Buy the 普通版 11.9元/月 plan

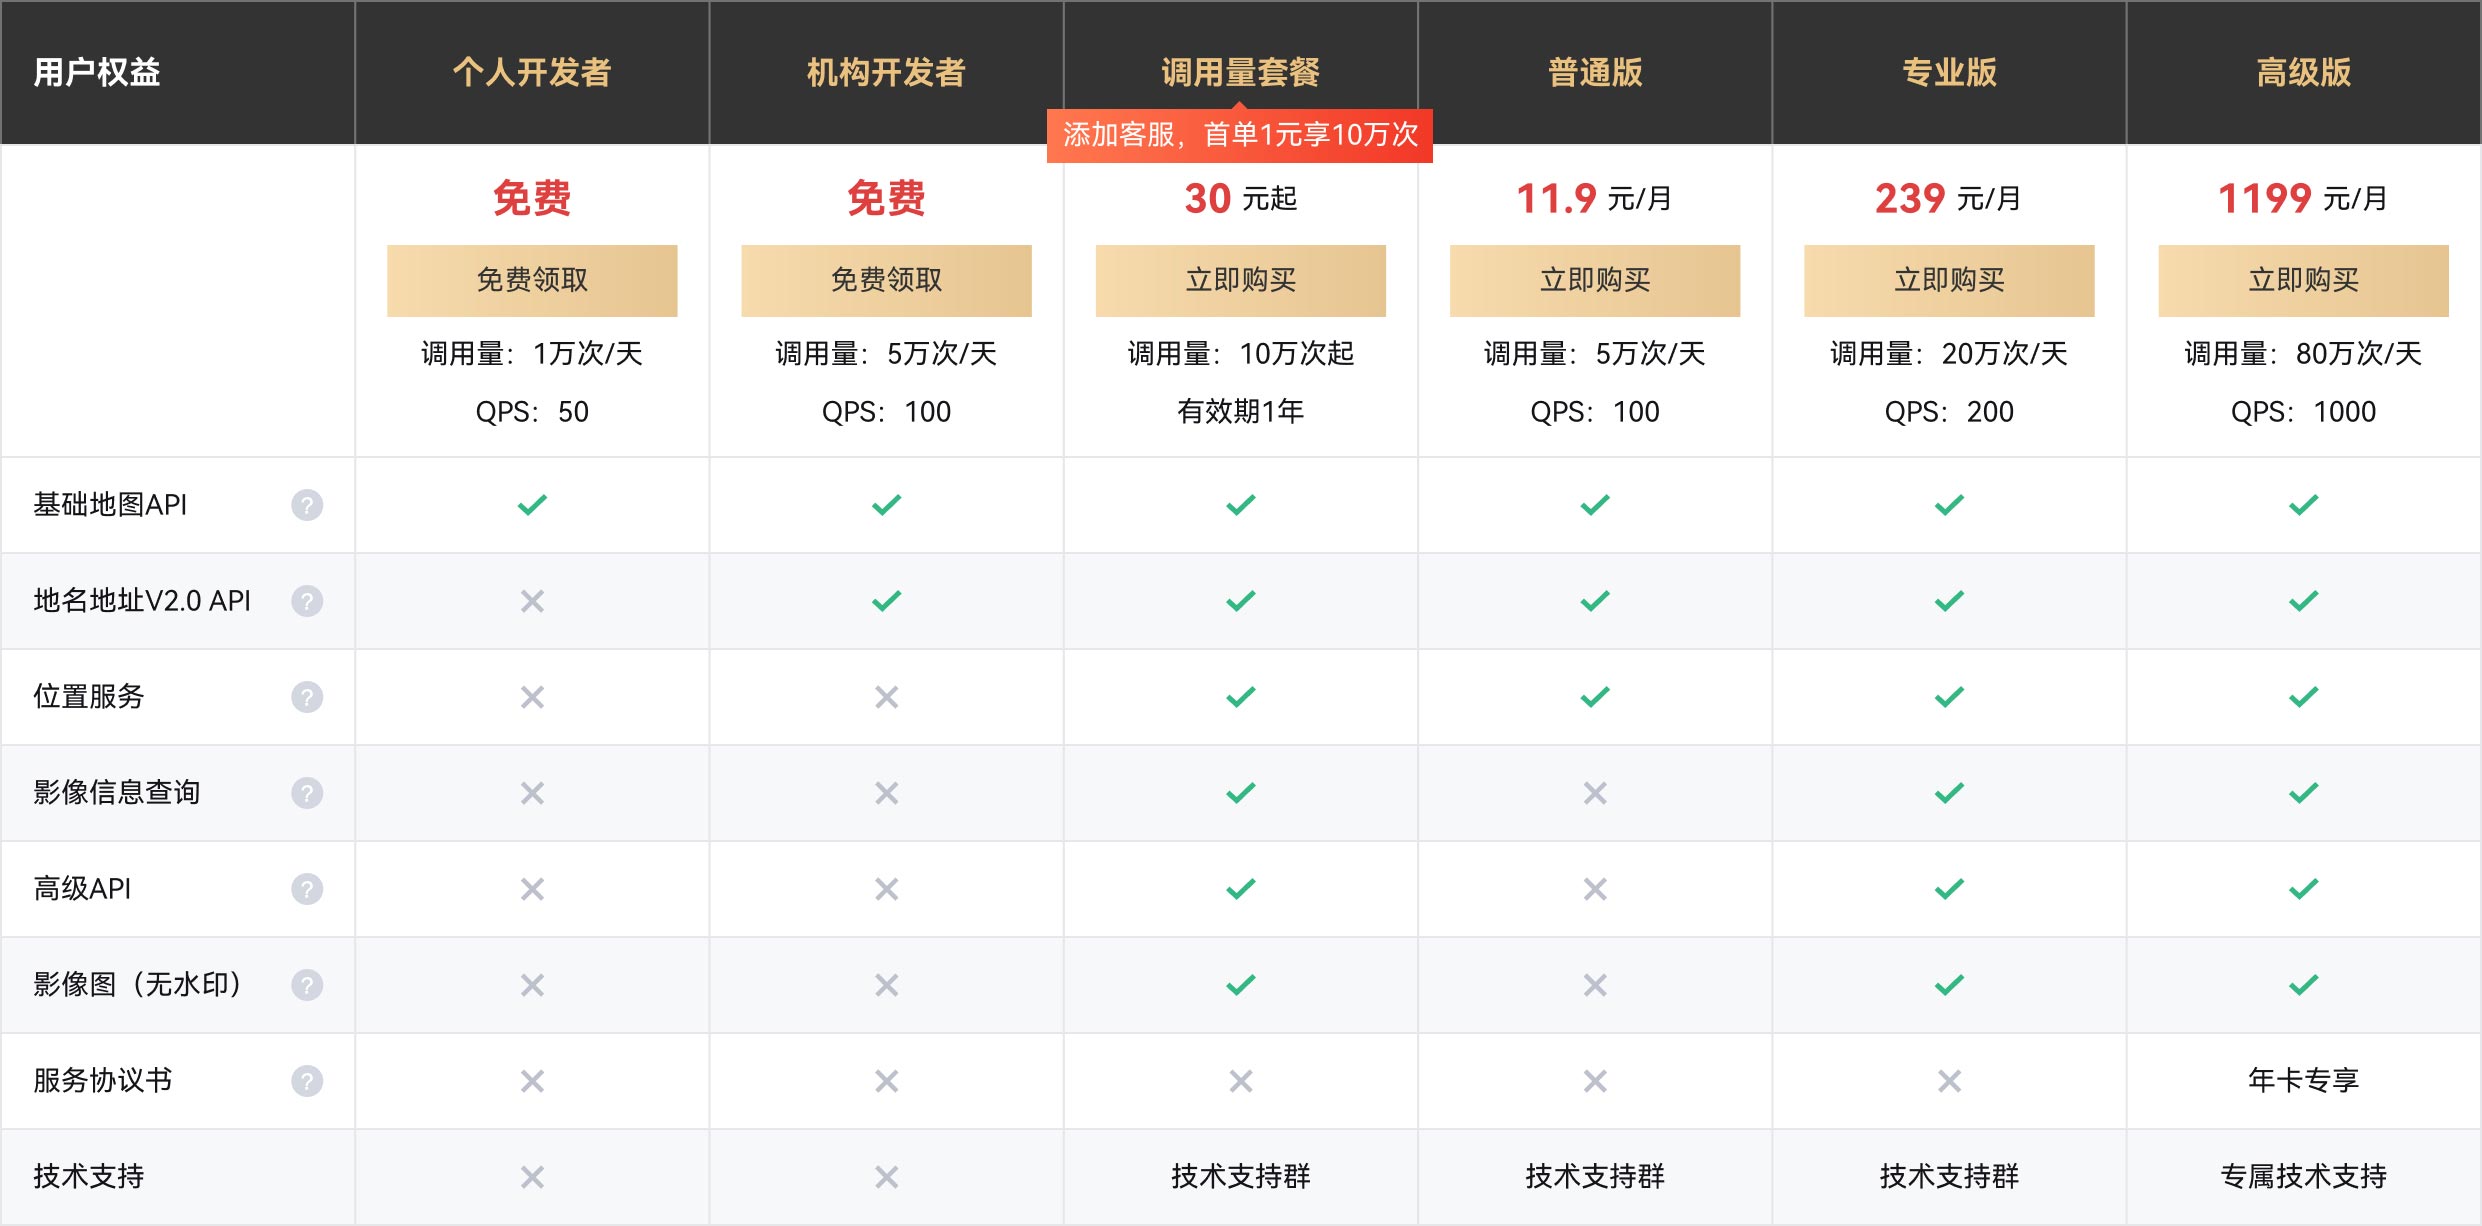(1594, 281)
